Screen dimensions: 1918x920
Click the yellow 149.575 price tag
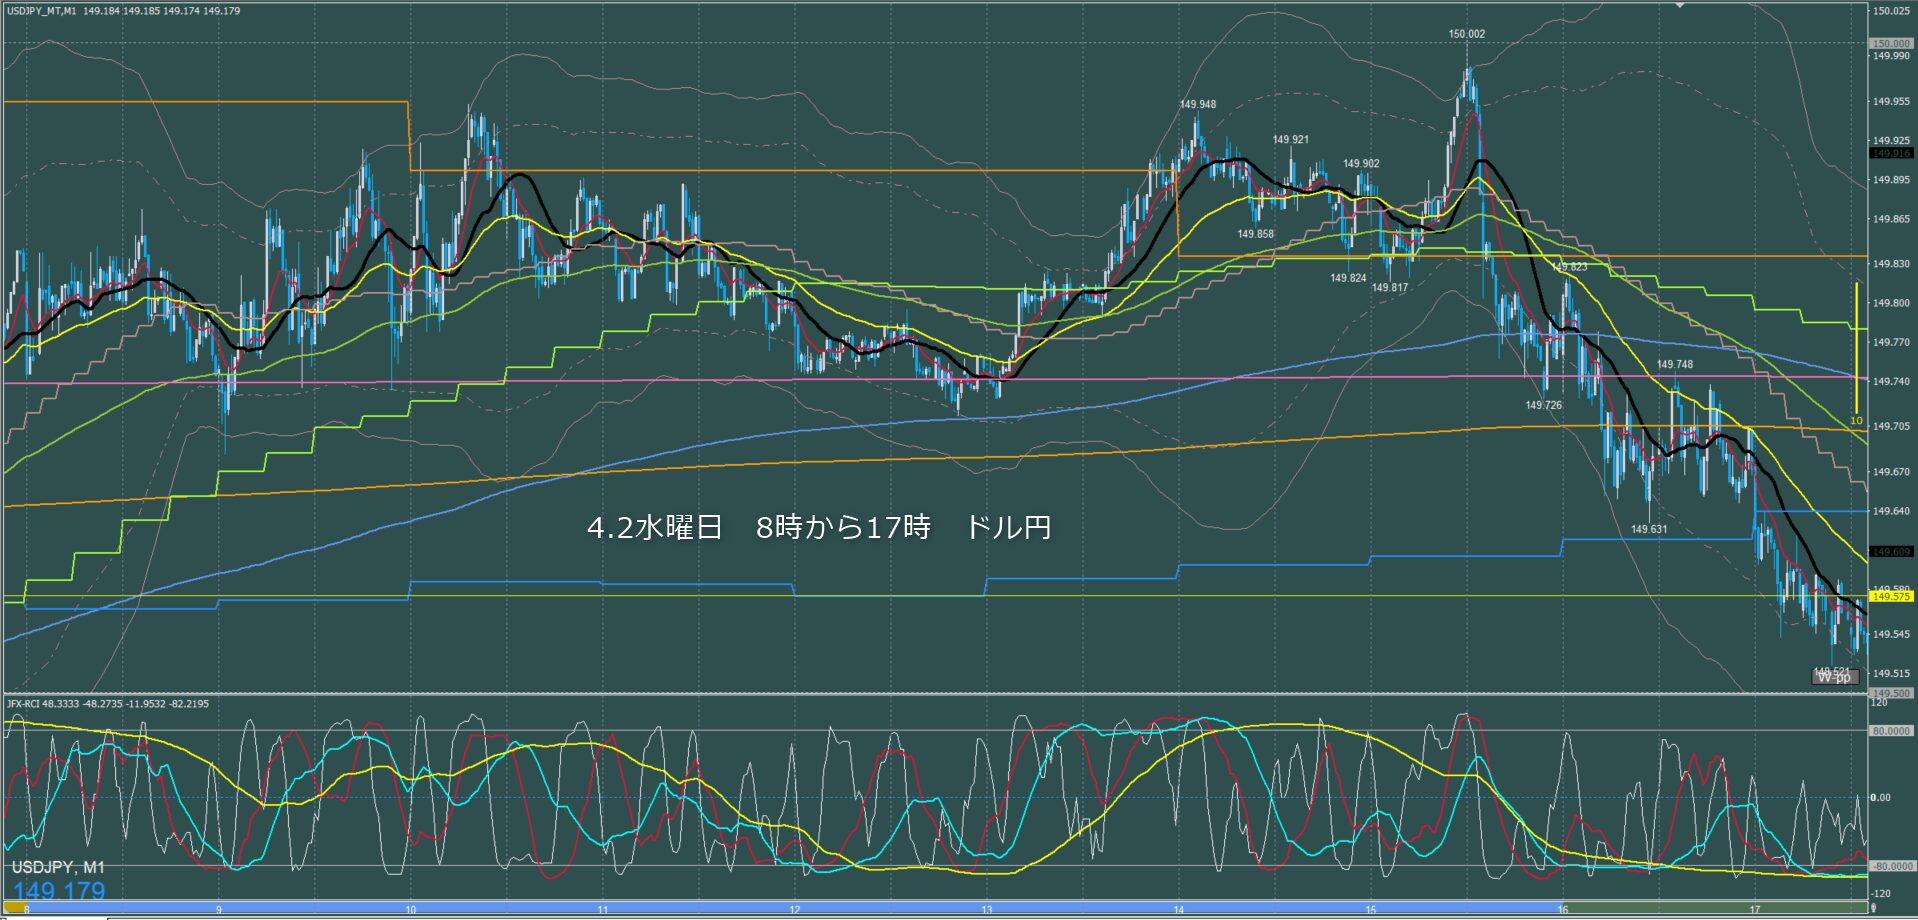1891,596
